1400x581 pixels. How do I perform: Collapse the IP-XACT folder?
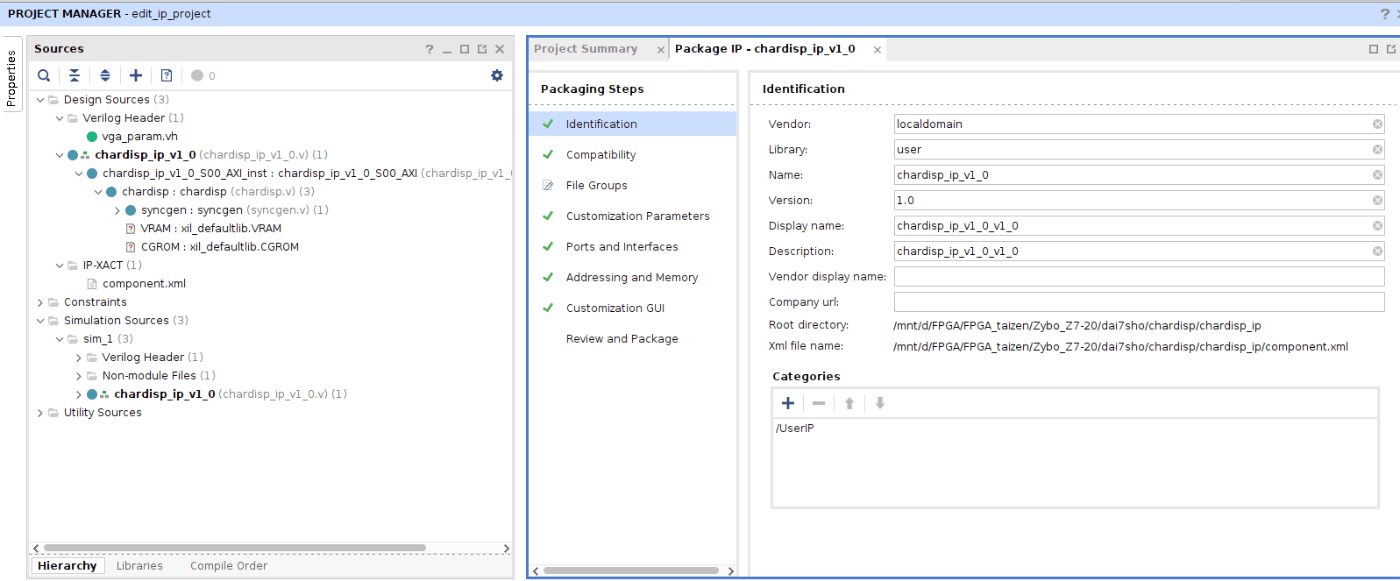pyautogui.click(x=60, y=265)
